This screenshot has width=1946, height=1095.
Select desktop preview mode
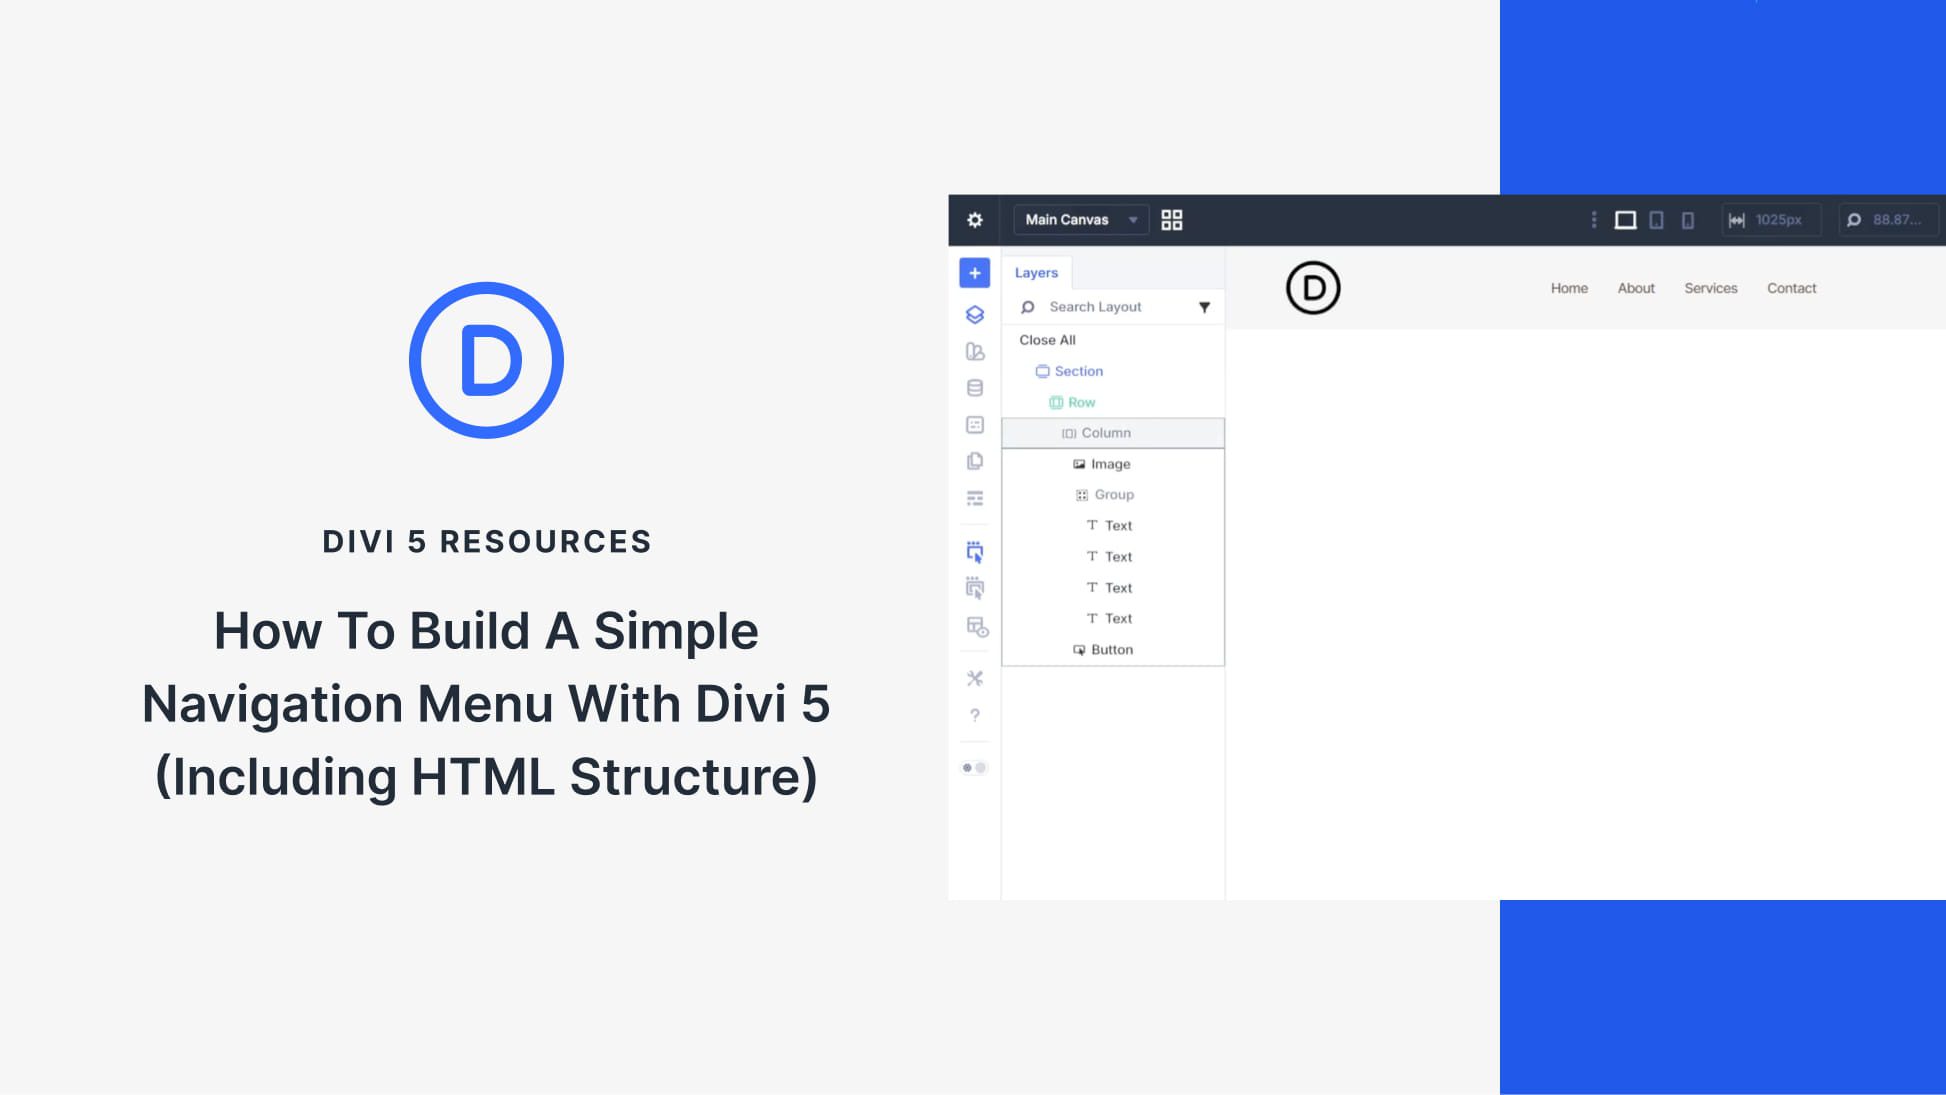[1625, 220]
